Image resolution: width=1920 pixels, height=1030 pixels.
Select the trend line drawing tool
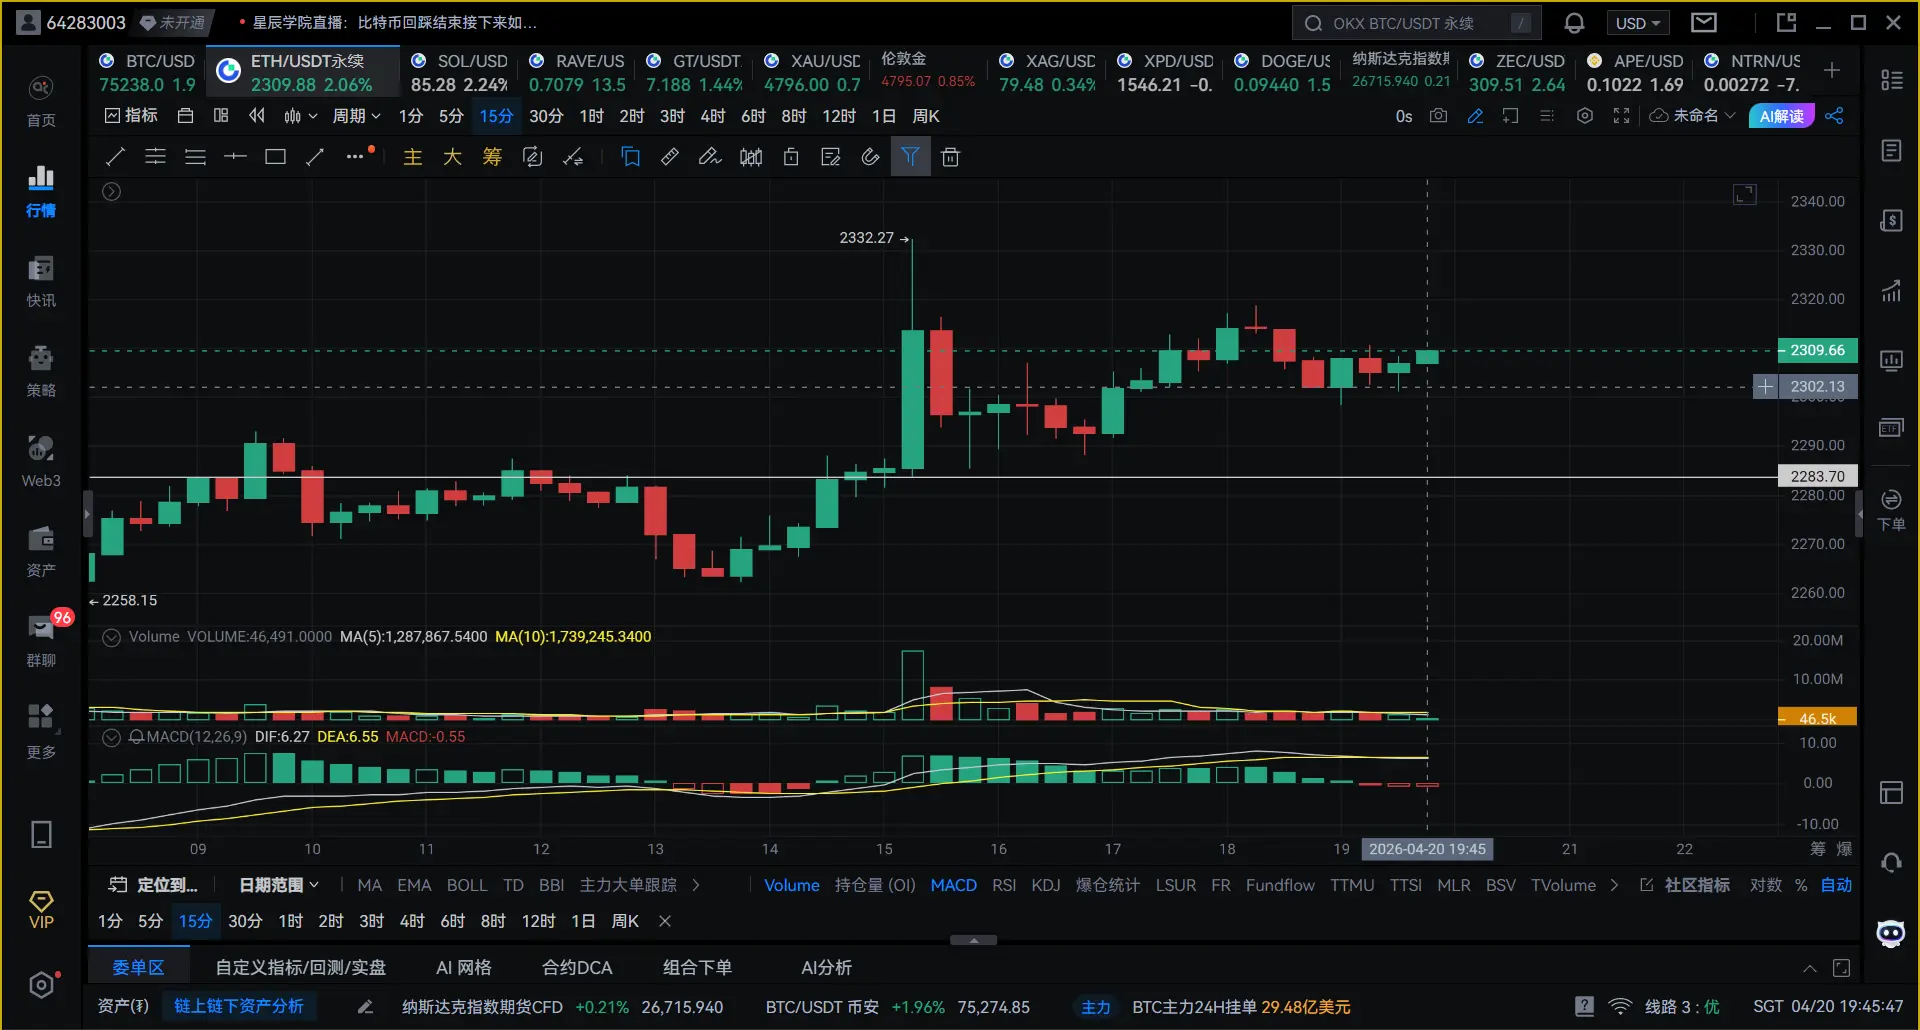(x=116, y=157)
